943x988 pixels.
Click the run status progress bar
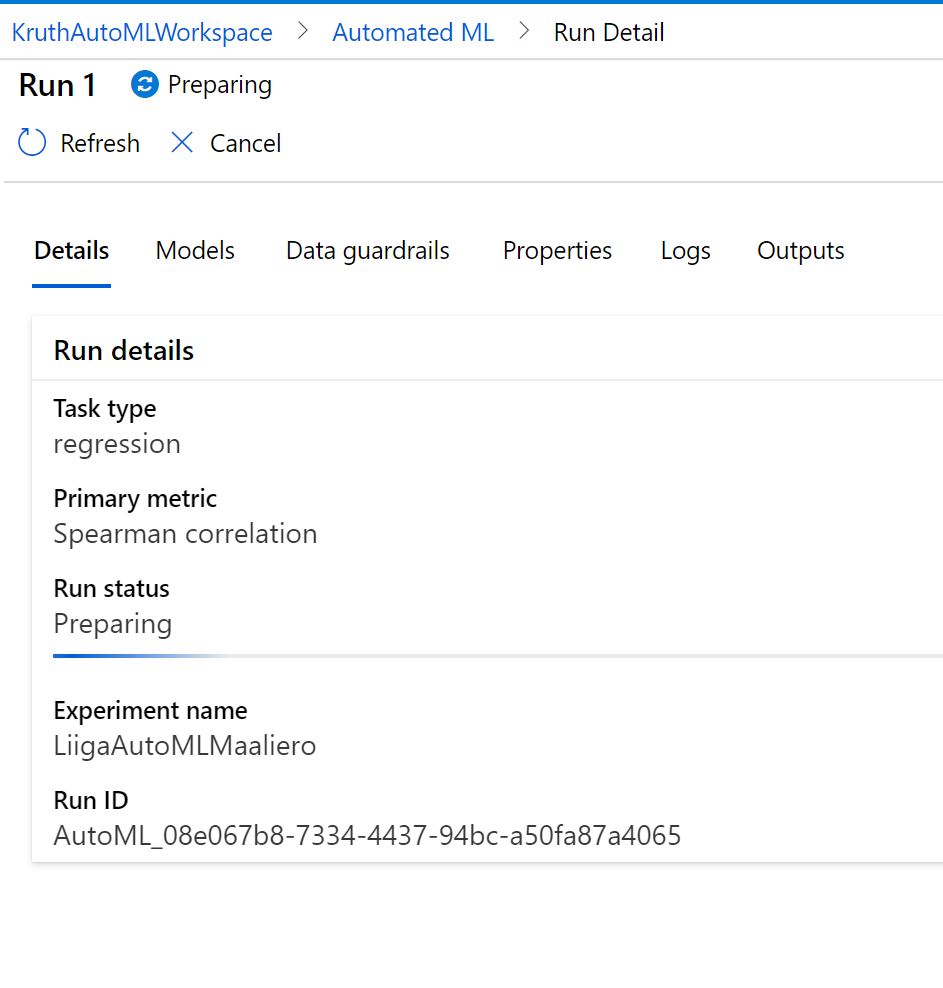tap(498, 656)
